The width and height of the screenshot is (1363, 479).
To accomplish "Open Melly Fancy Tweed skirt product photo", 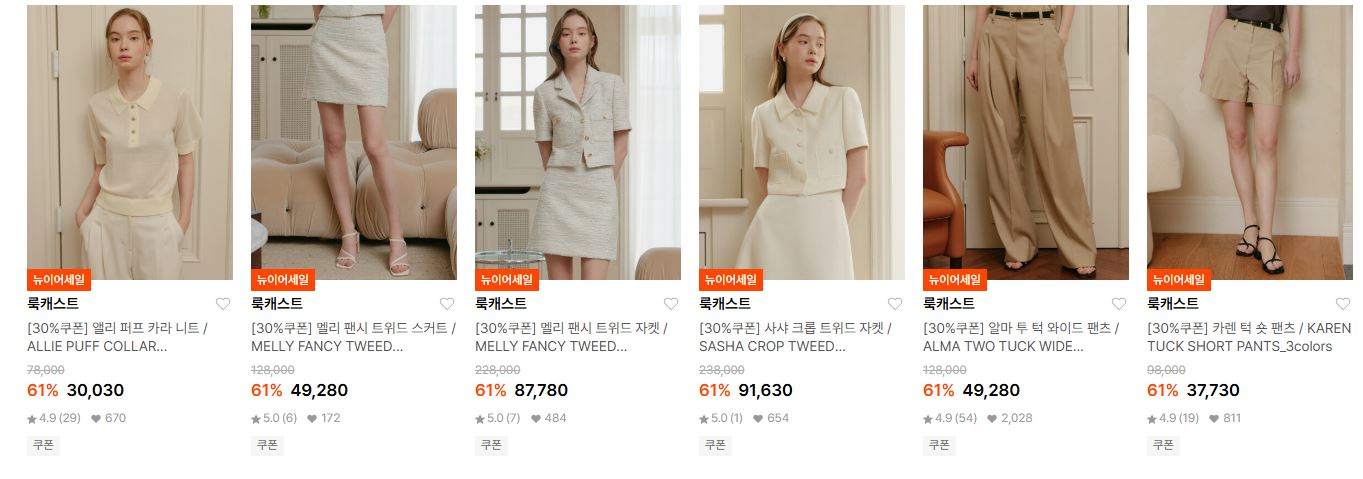I will [354, 142].
